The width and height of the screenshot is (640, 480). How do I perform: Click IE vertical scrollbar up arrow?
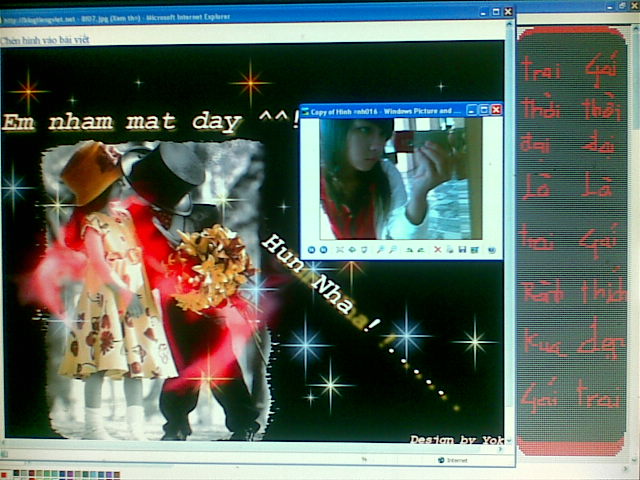[x=509, y=25]
